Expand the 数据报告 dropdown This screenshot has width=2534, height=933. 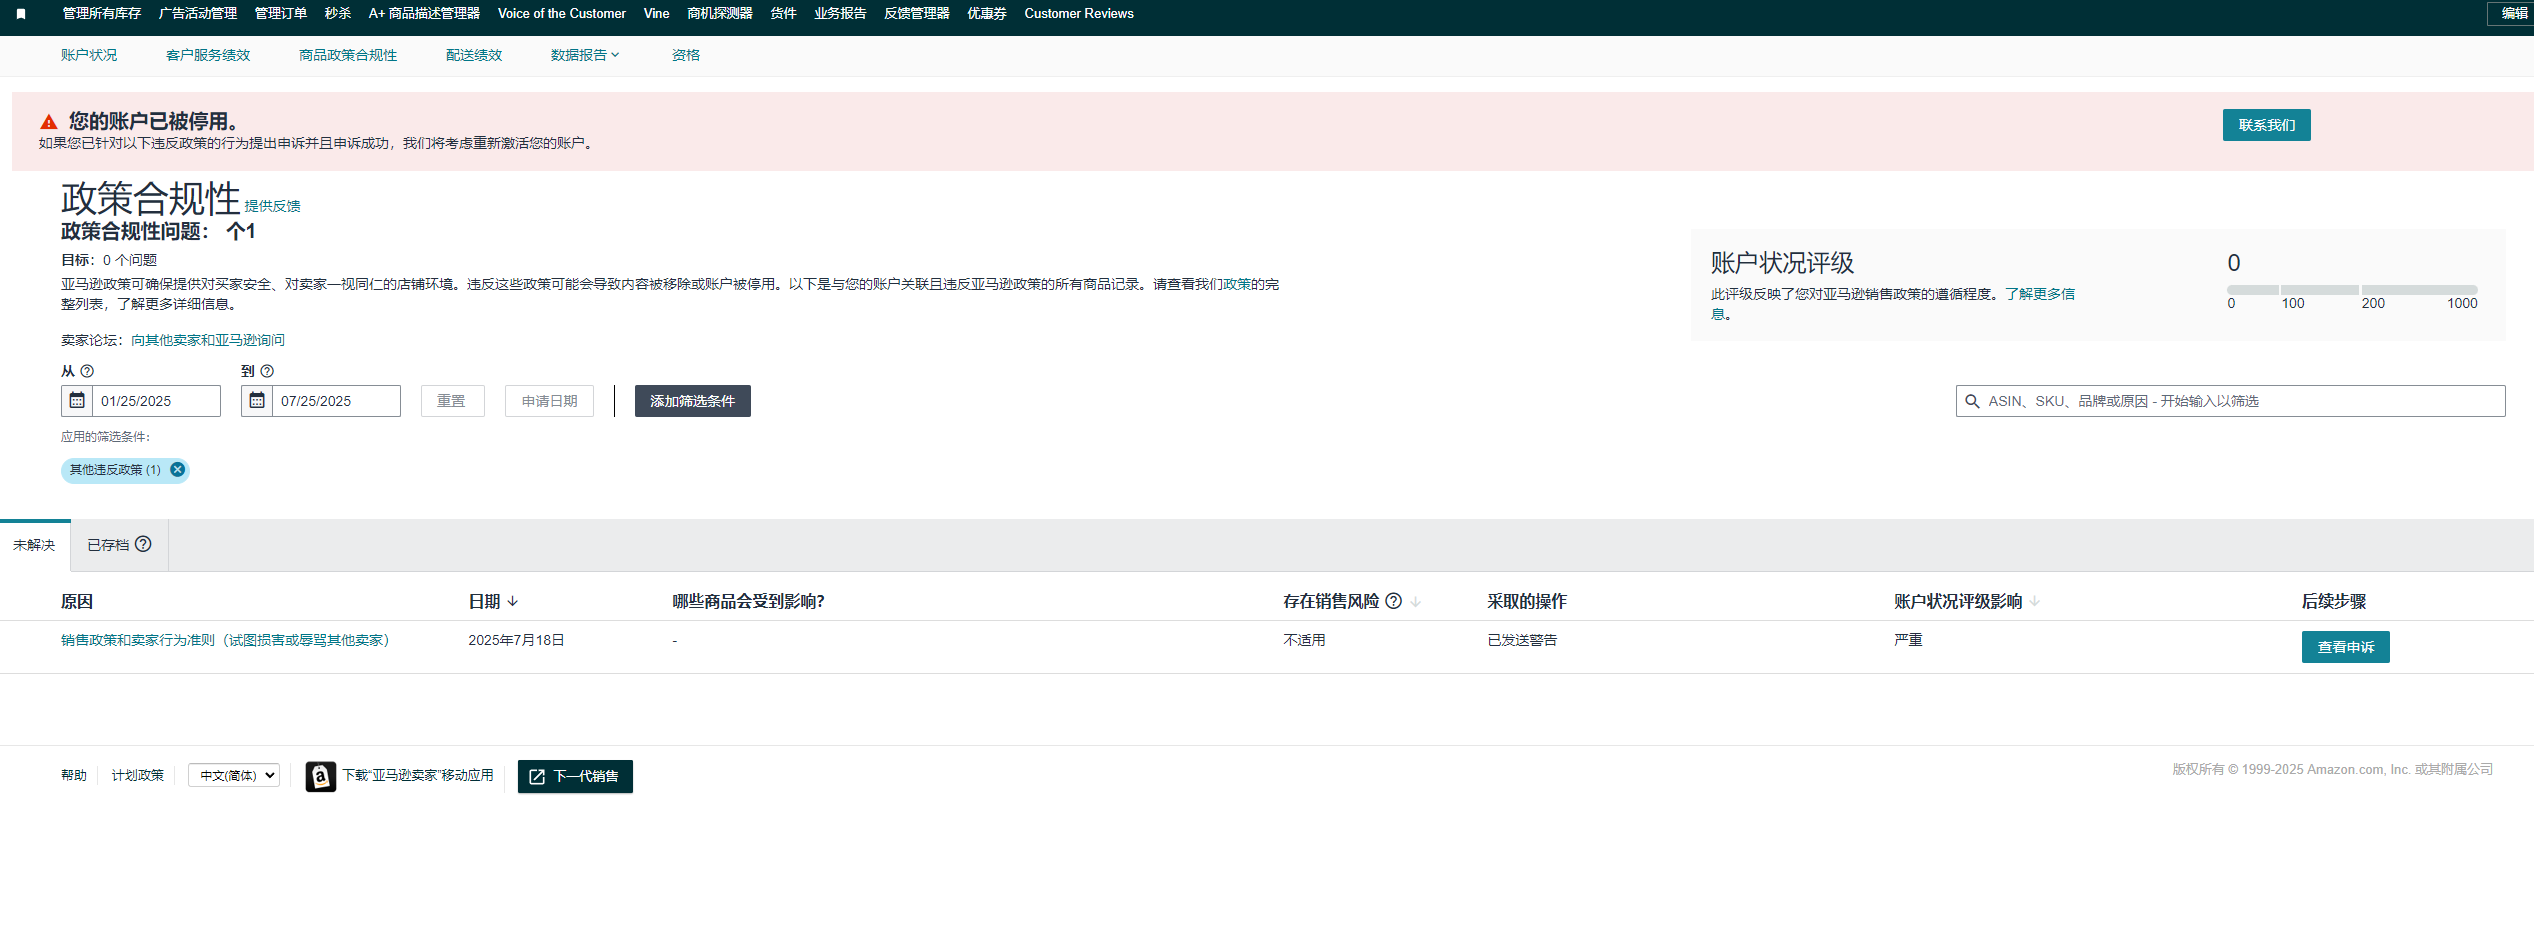[585, 55]
